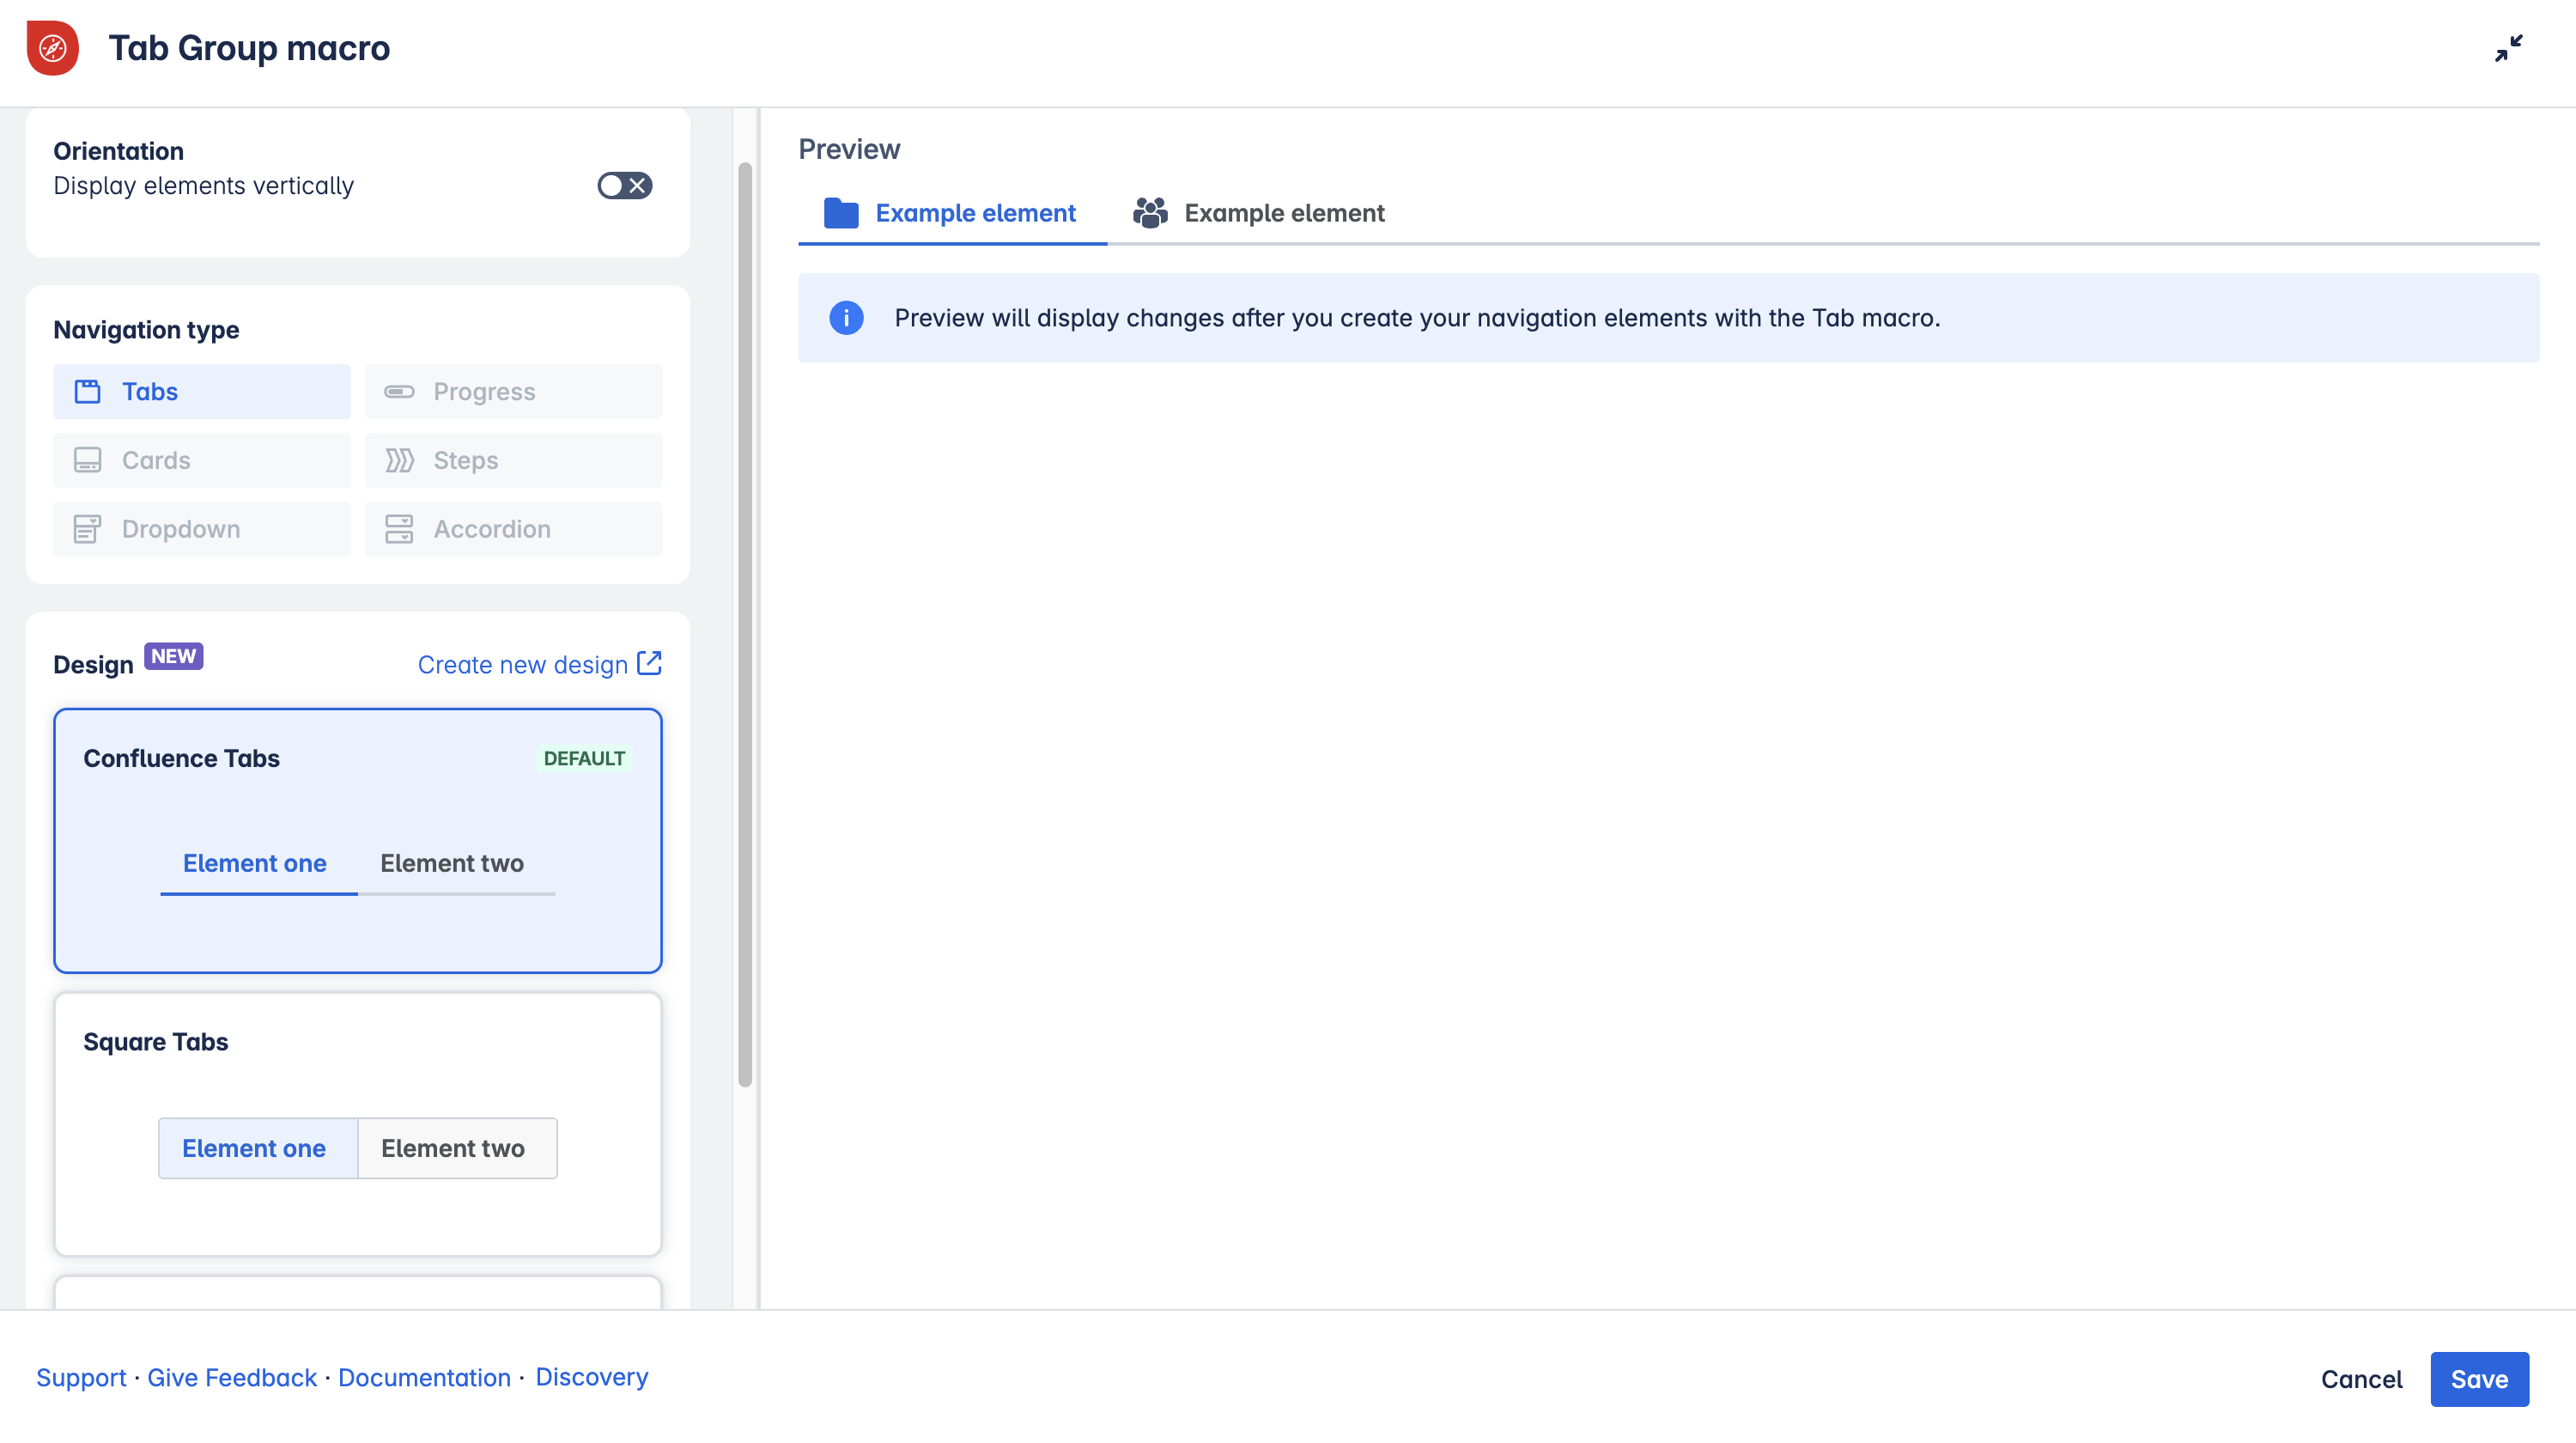Click the info icon in preview banner
Screen dimensions: 2576x1443
(x=846, y=318)
